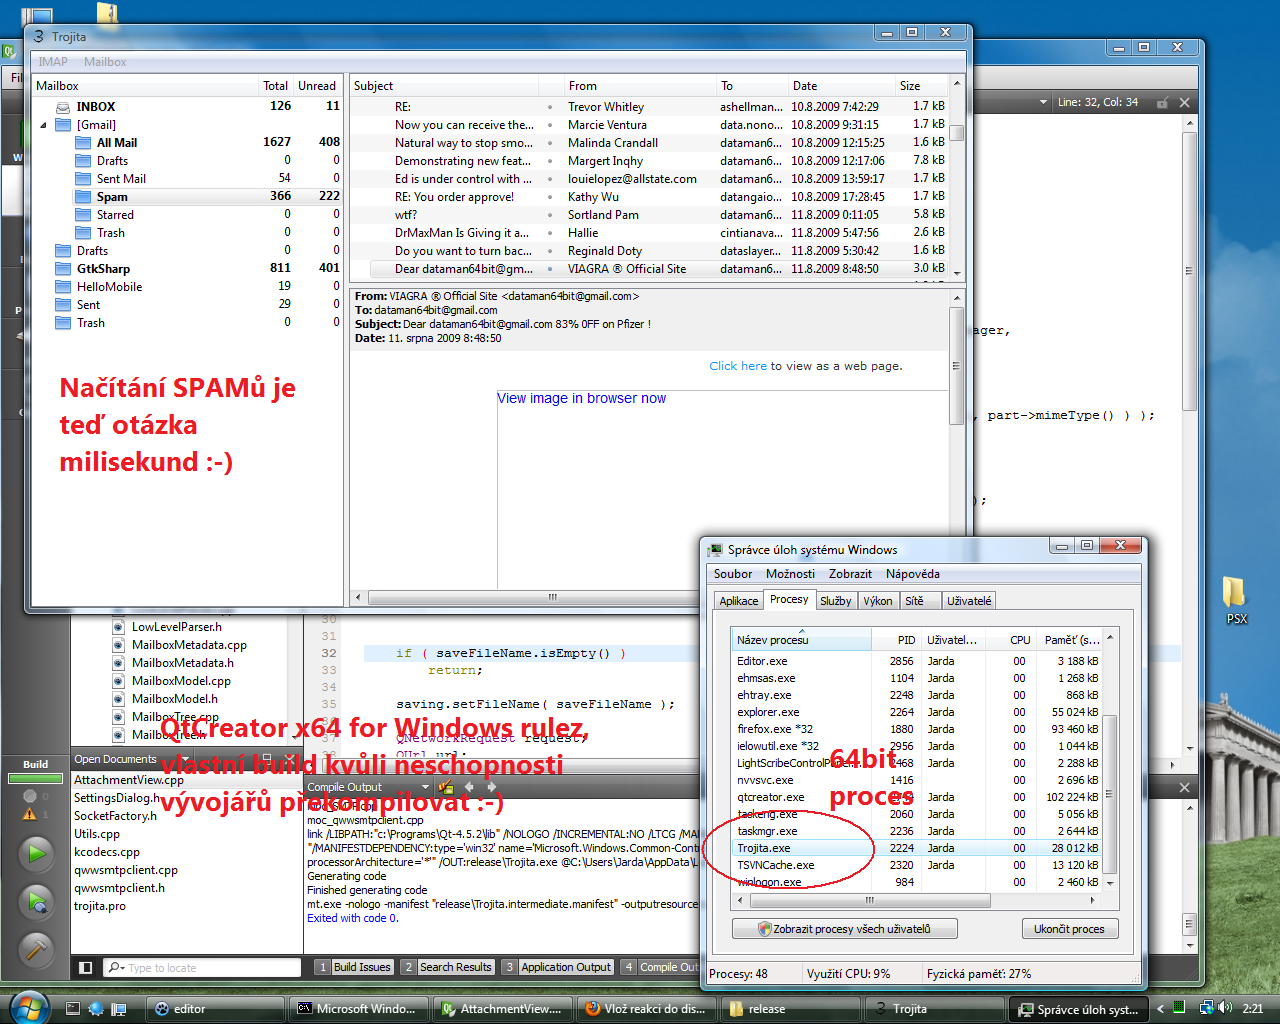Click the split icon in Open Documents header
This screenshot has height=1024, width=1280.
coord(267,759)
